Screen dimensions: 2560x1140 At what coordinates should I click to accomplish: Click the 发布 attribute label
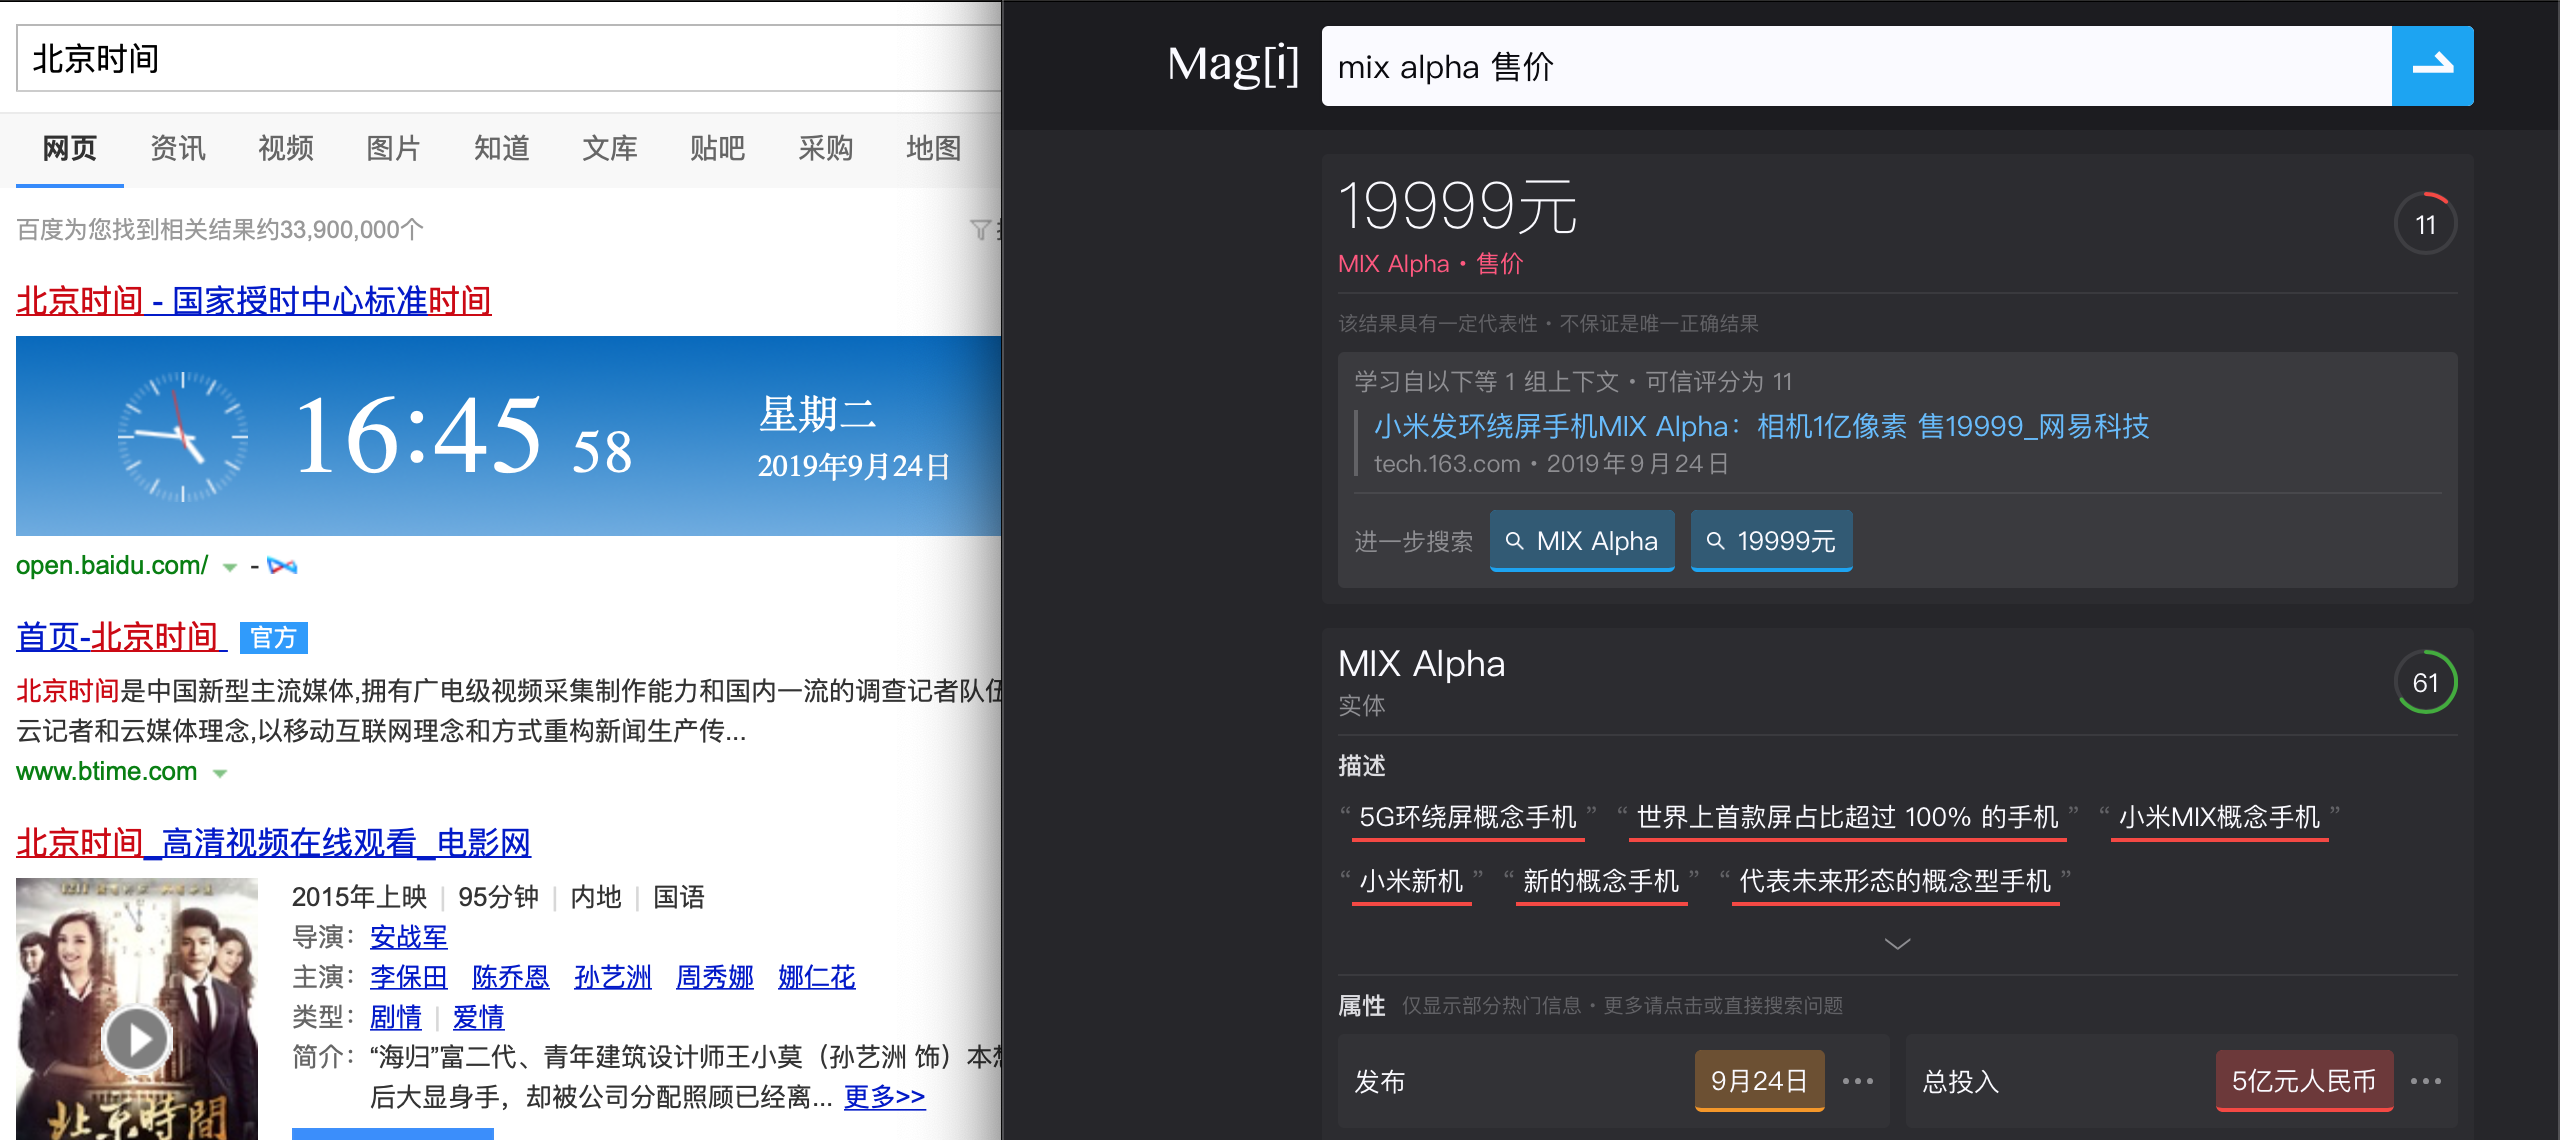point(1379,1081)
